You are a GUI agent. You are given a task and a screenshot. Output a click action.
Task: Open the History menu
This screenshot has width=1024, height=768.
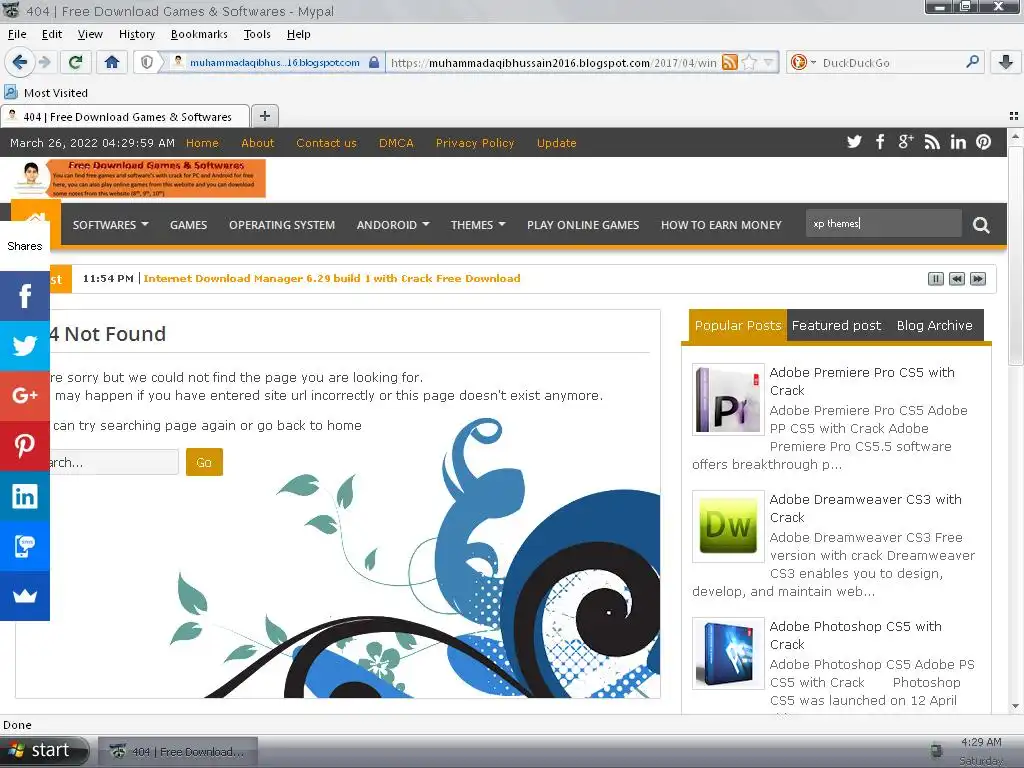pyautogui.click(x=136, y=34)
